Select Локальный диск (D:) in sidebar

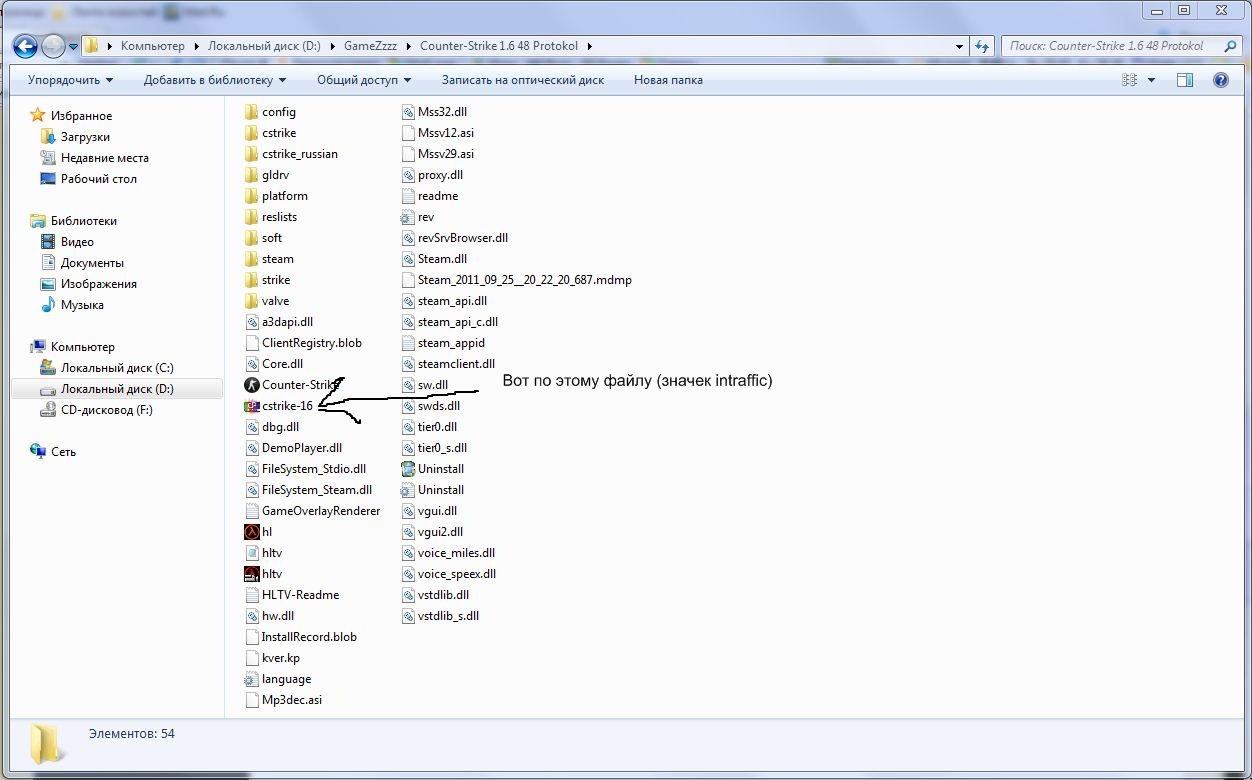[x=116, y=389]
